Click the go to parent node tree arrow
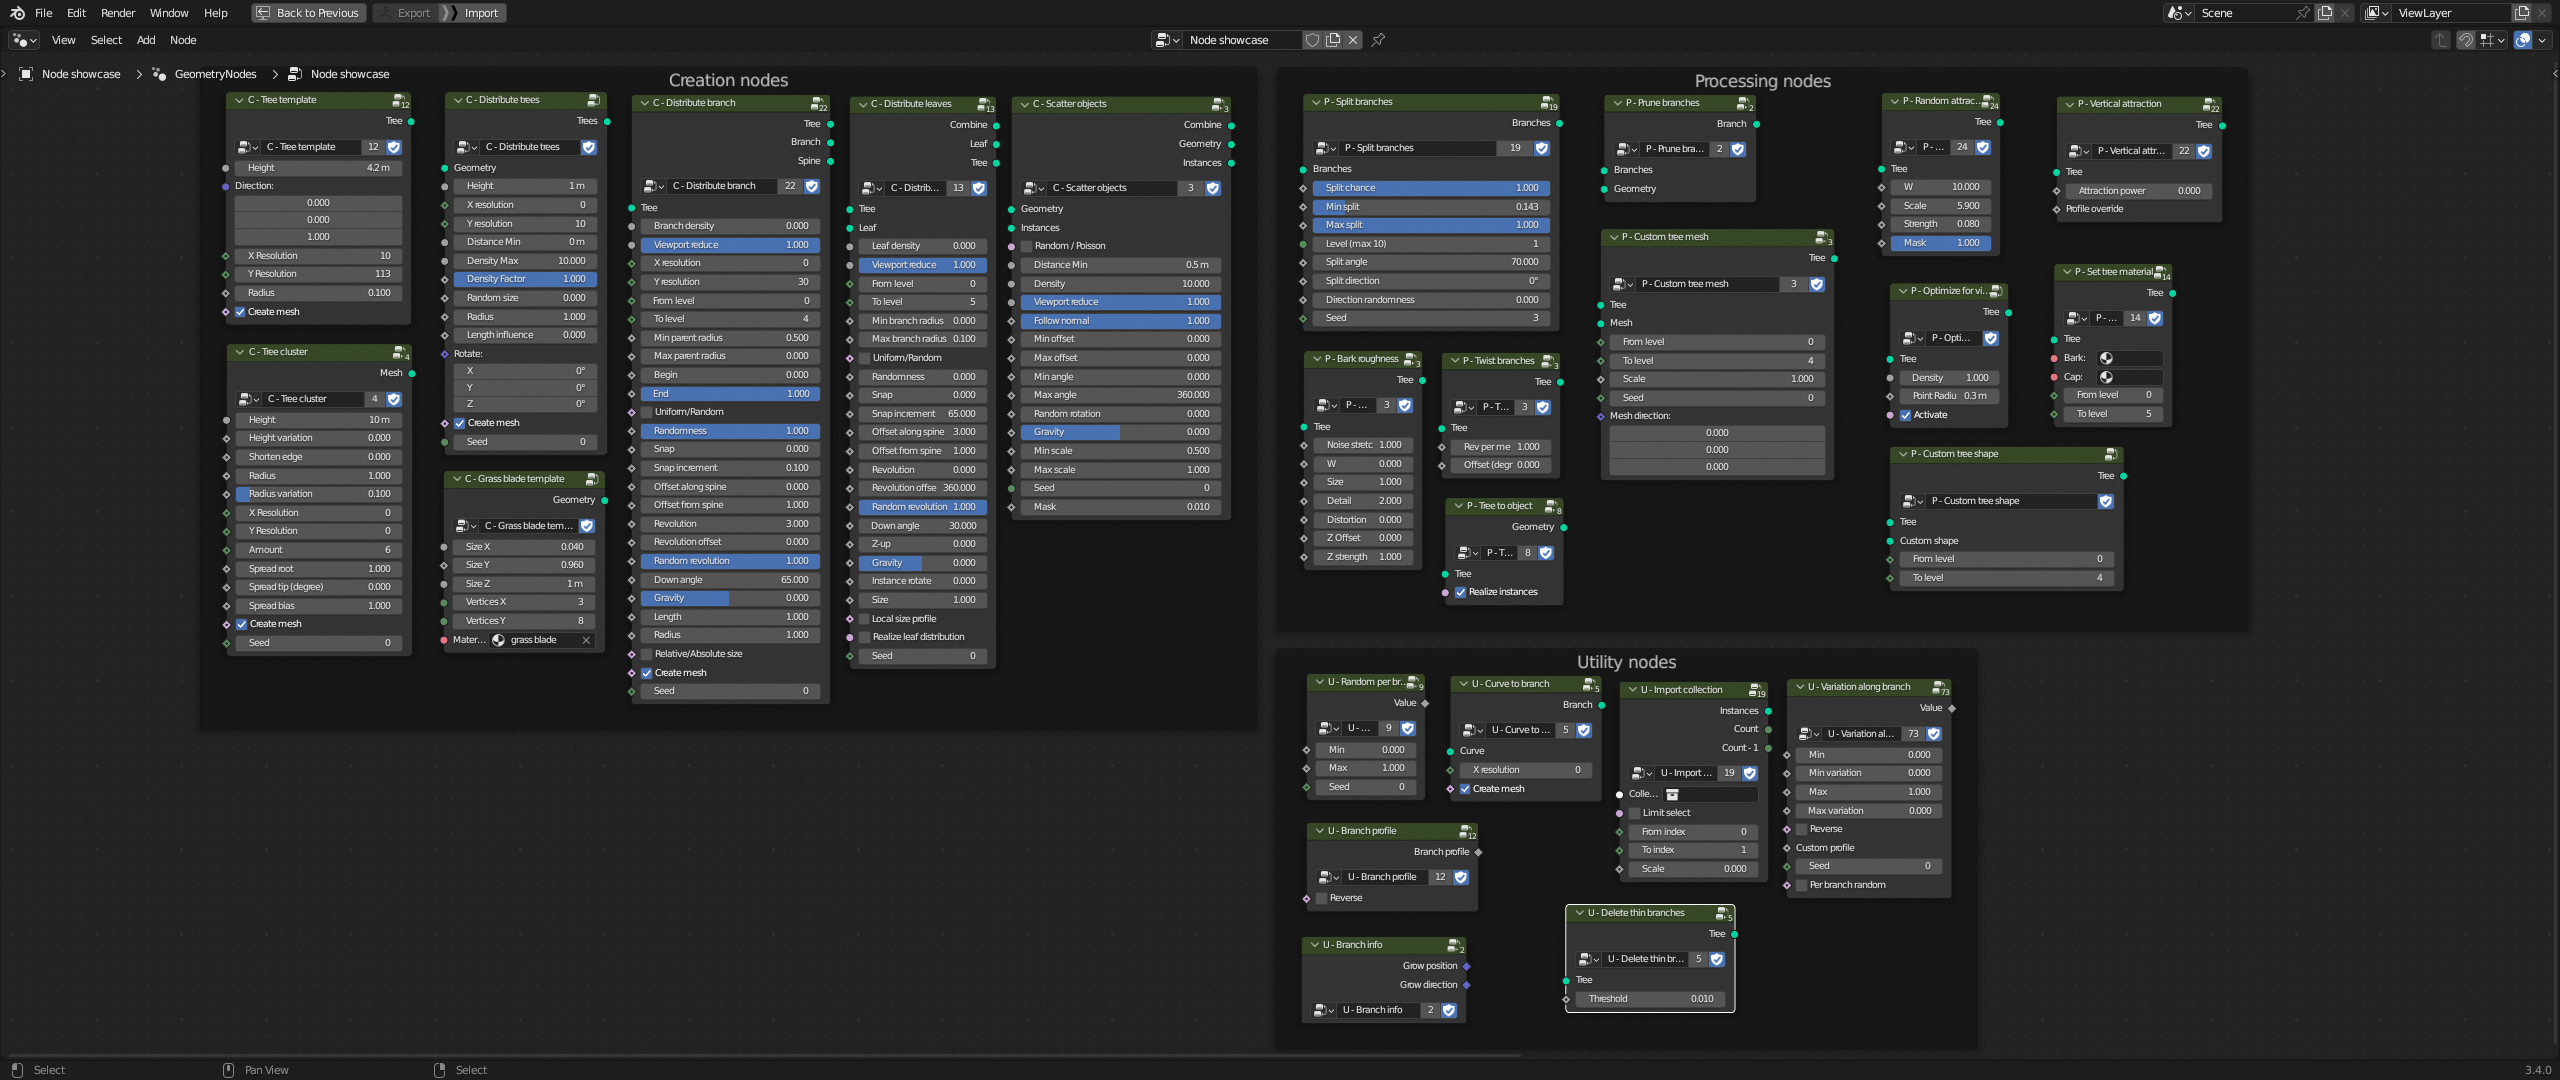The image size is (2560, 1080). pyautogui.click(x=2441, y=40)
